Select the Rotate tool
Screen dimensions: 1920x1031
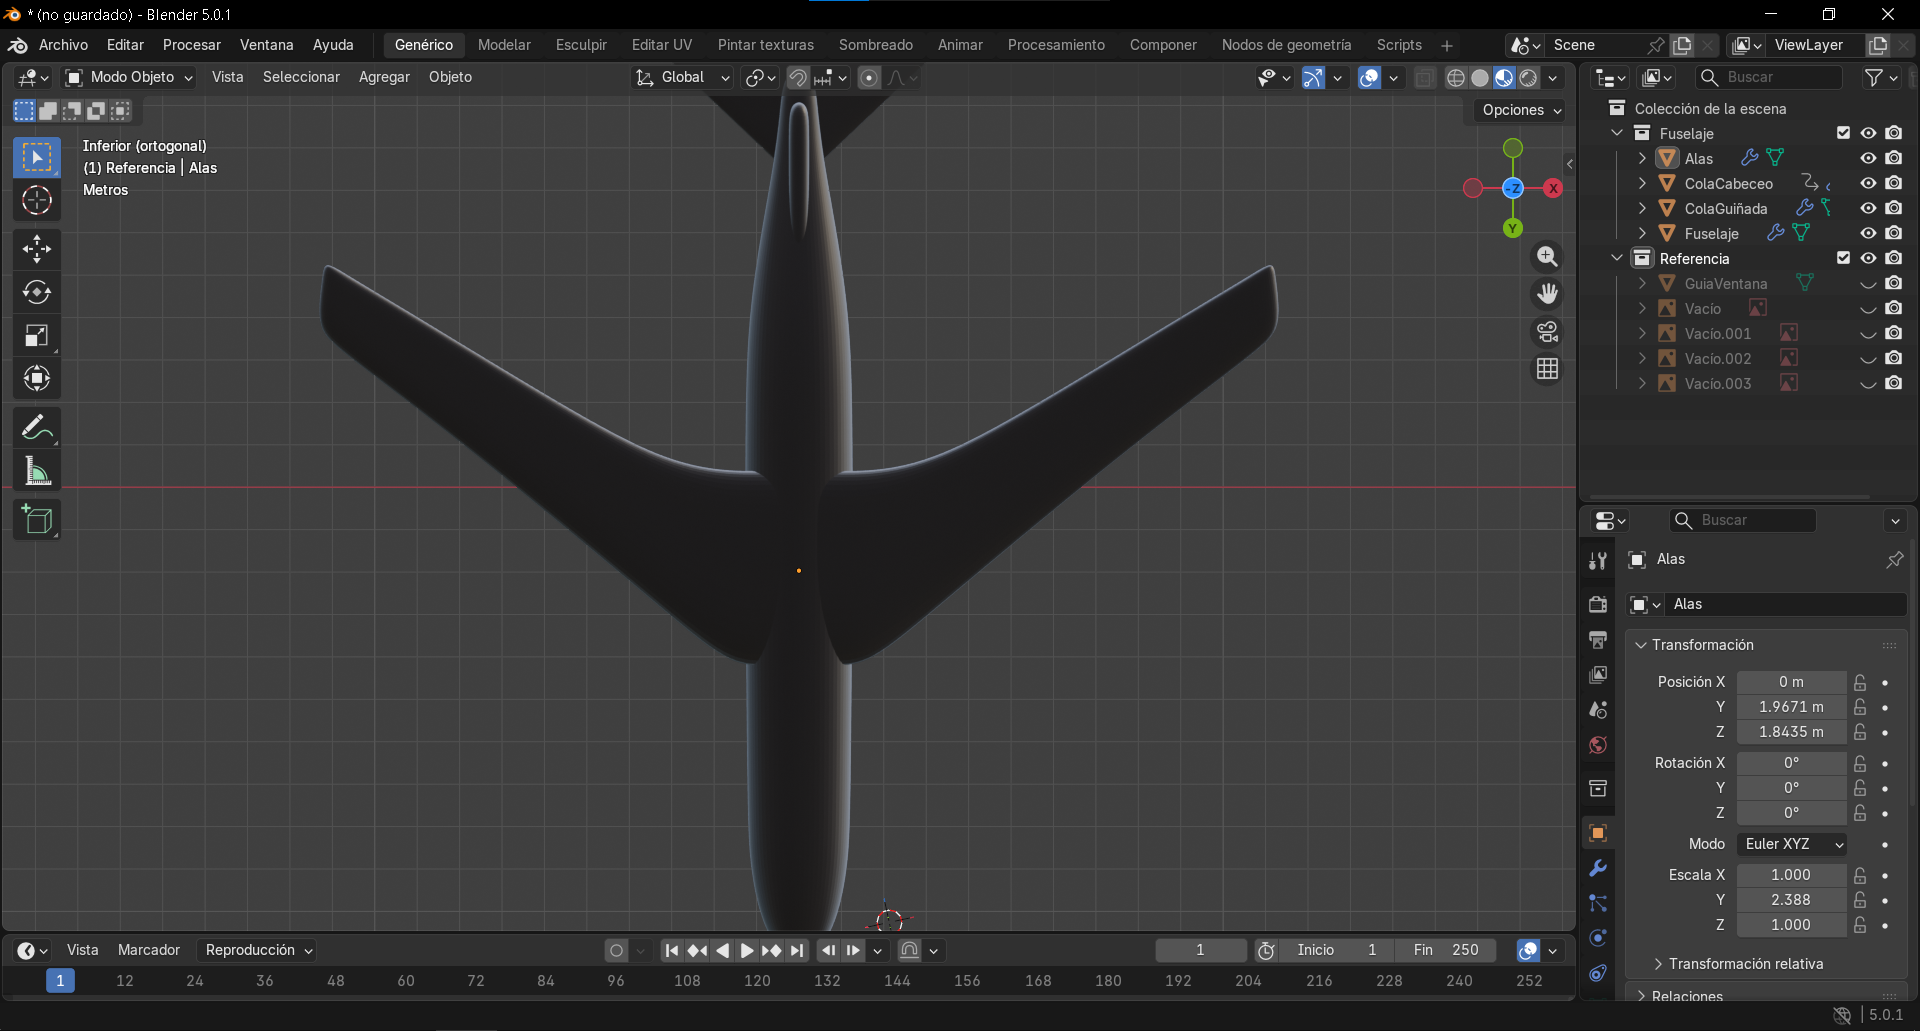coord(36,292)
